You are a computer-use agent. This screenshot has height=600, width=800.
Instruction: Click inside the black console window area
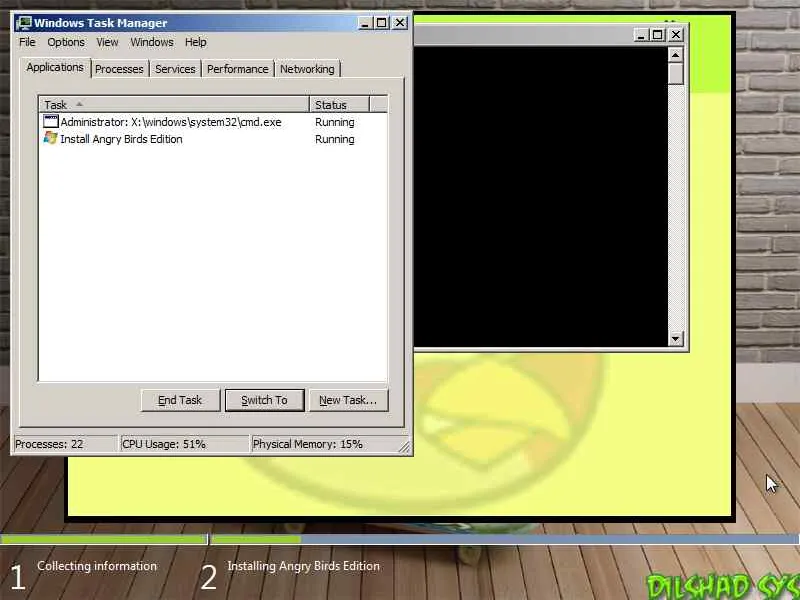[x=540, y=196]
